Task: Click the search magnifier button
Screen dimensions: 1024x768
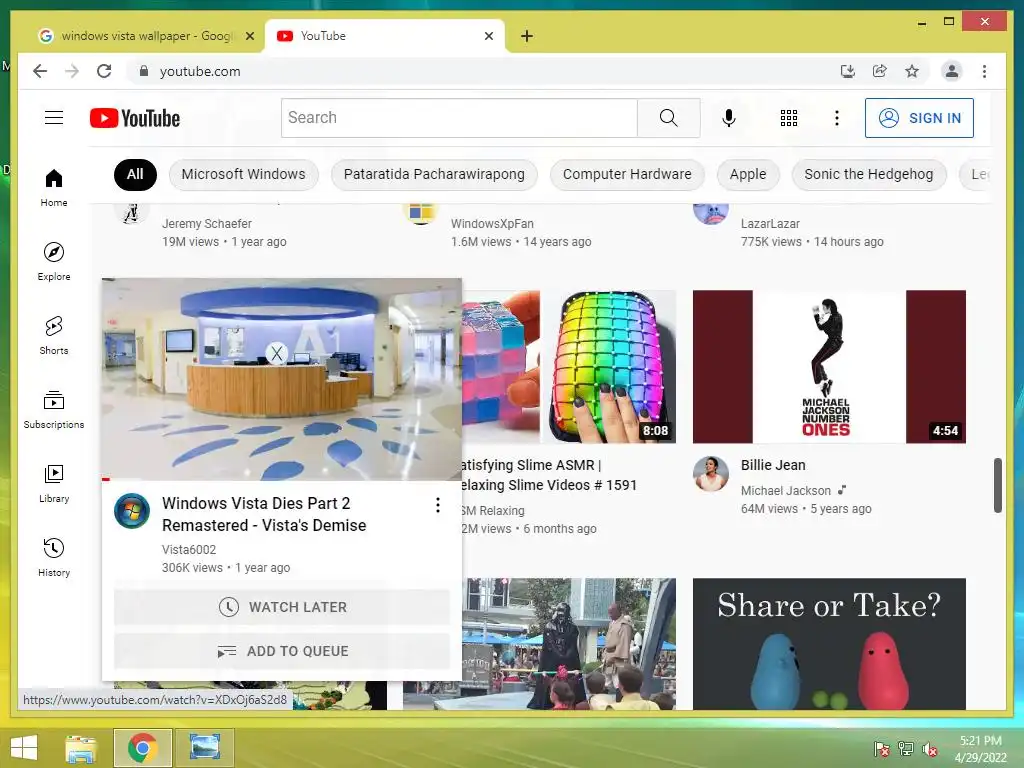Action: [x=668, y=118]
